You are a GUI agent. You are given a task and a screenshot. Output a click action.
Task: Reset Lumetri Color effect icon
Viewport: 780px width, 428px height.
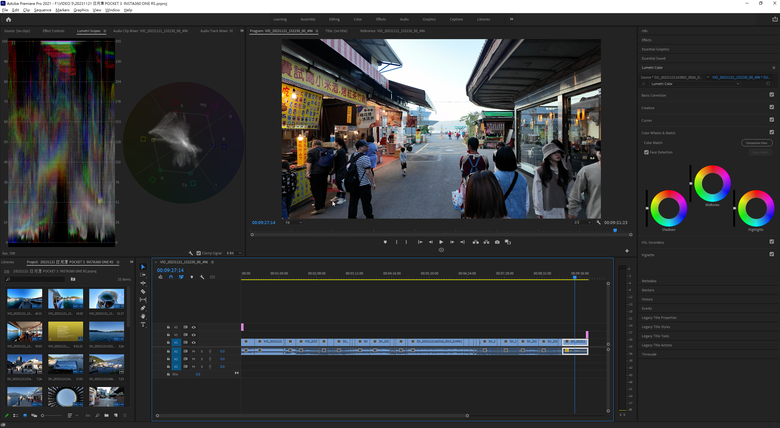[x=768, y=84]
